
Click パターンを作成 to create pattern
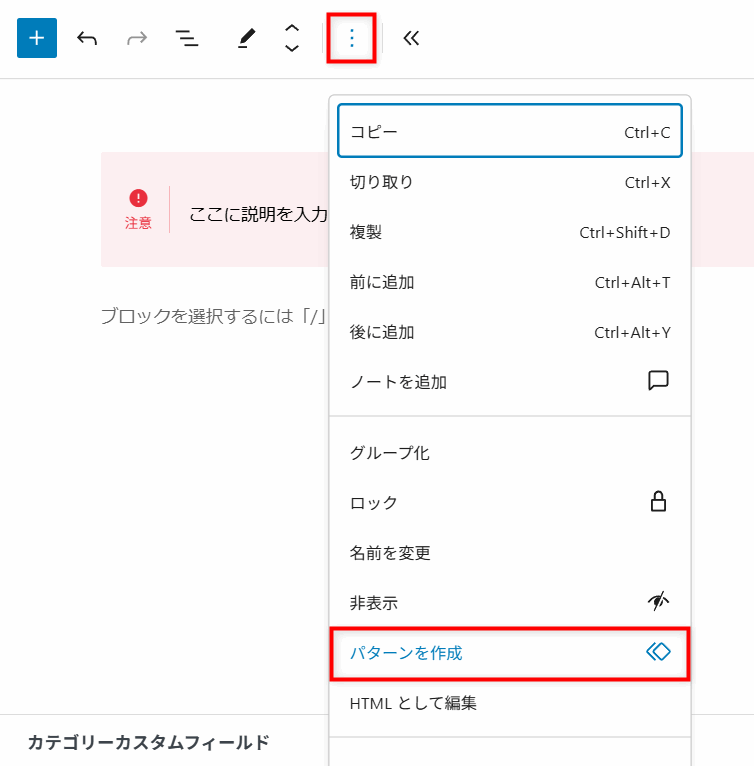click(509, 653)
